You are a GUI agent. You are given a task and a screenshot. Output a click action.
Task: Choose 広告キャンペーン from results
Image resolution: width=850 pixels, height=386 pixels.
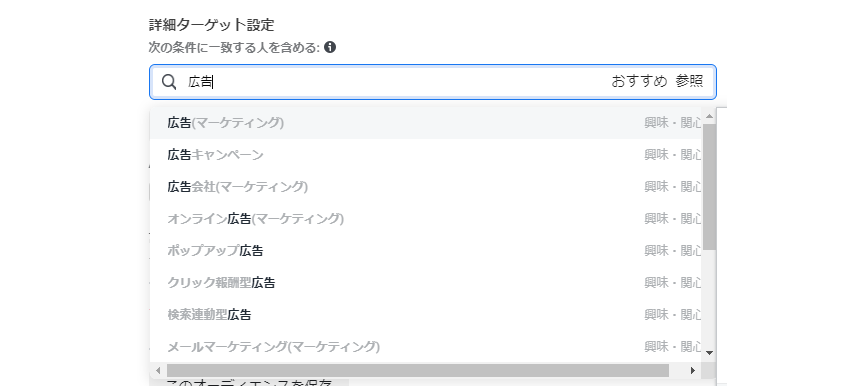click(426, 155)
